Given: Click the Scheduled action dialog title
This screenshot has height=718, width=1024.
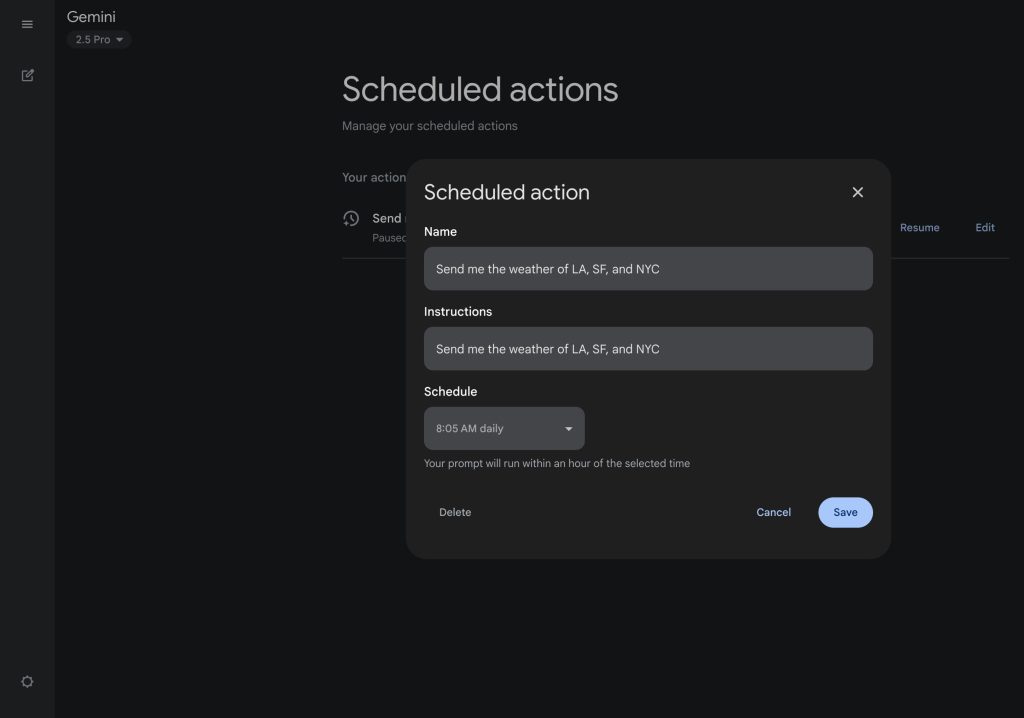Looking at the screenshot, I should coord(507,192).
